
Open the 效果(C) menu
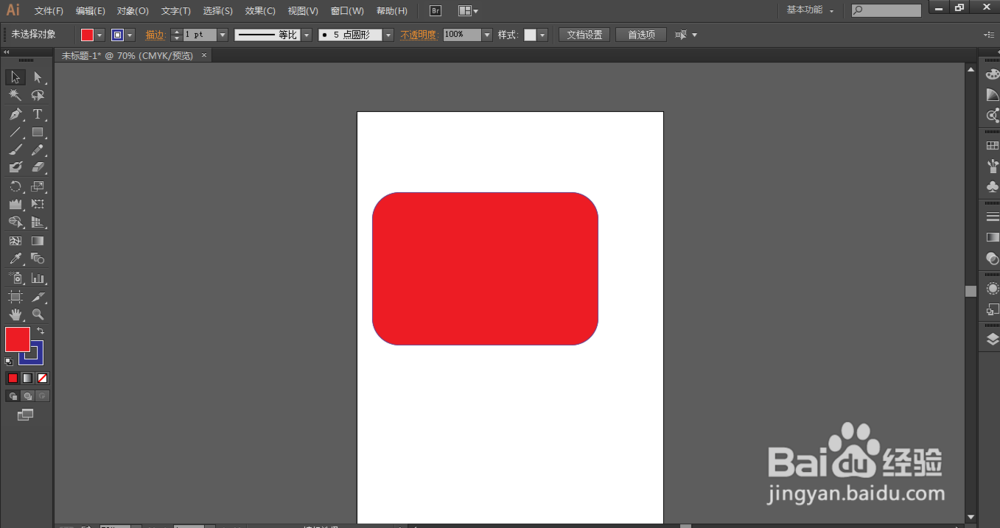pos(260,11)
